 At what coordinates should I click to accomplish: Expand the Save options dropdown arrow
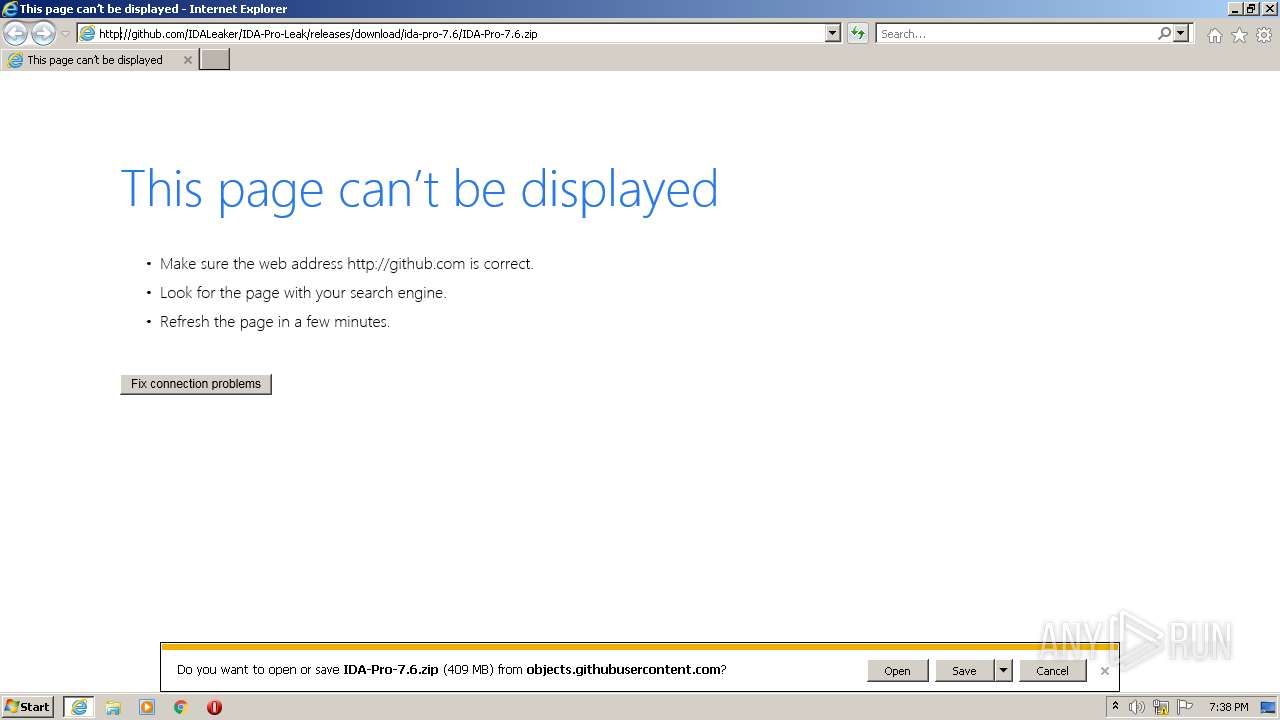tap(1004, 671)
